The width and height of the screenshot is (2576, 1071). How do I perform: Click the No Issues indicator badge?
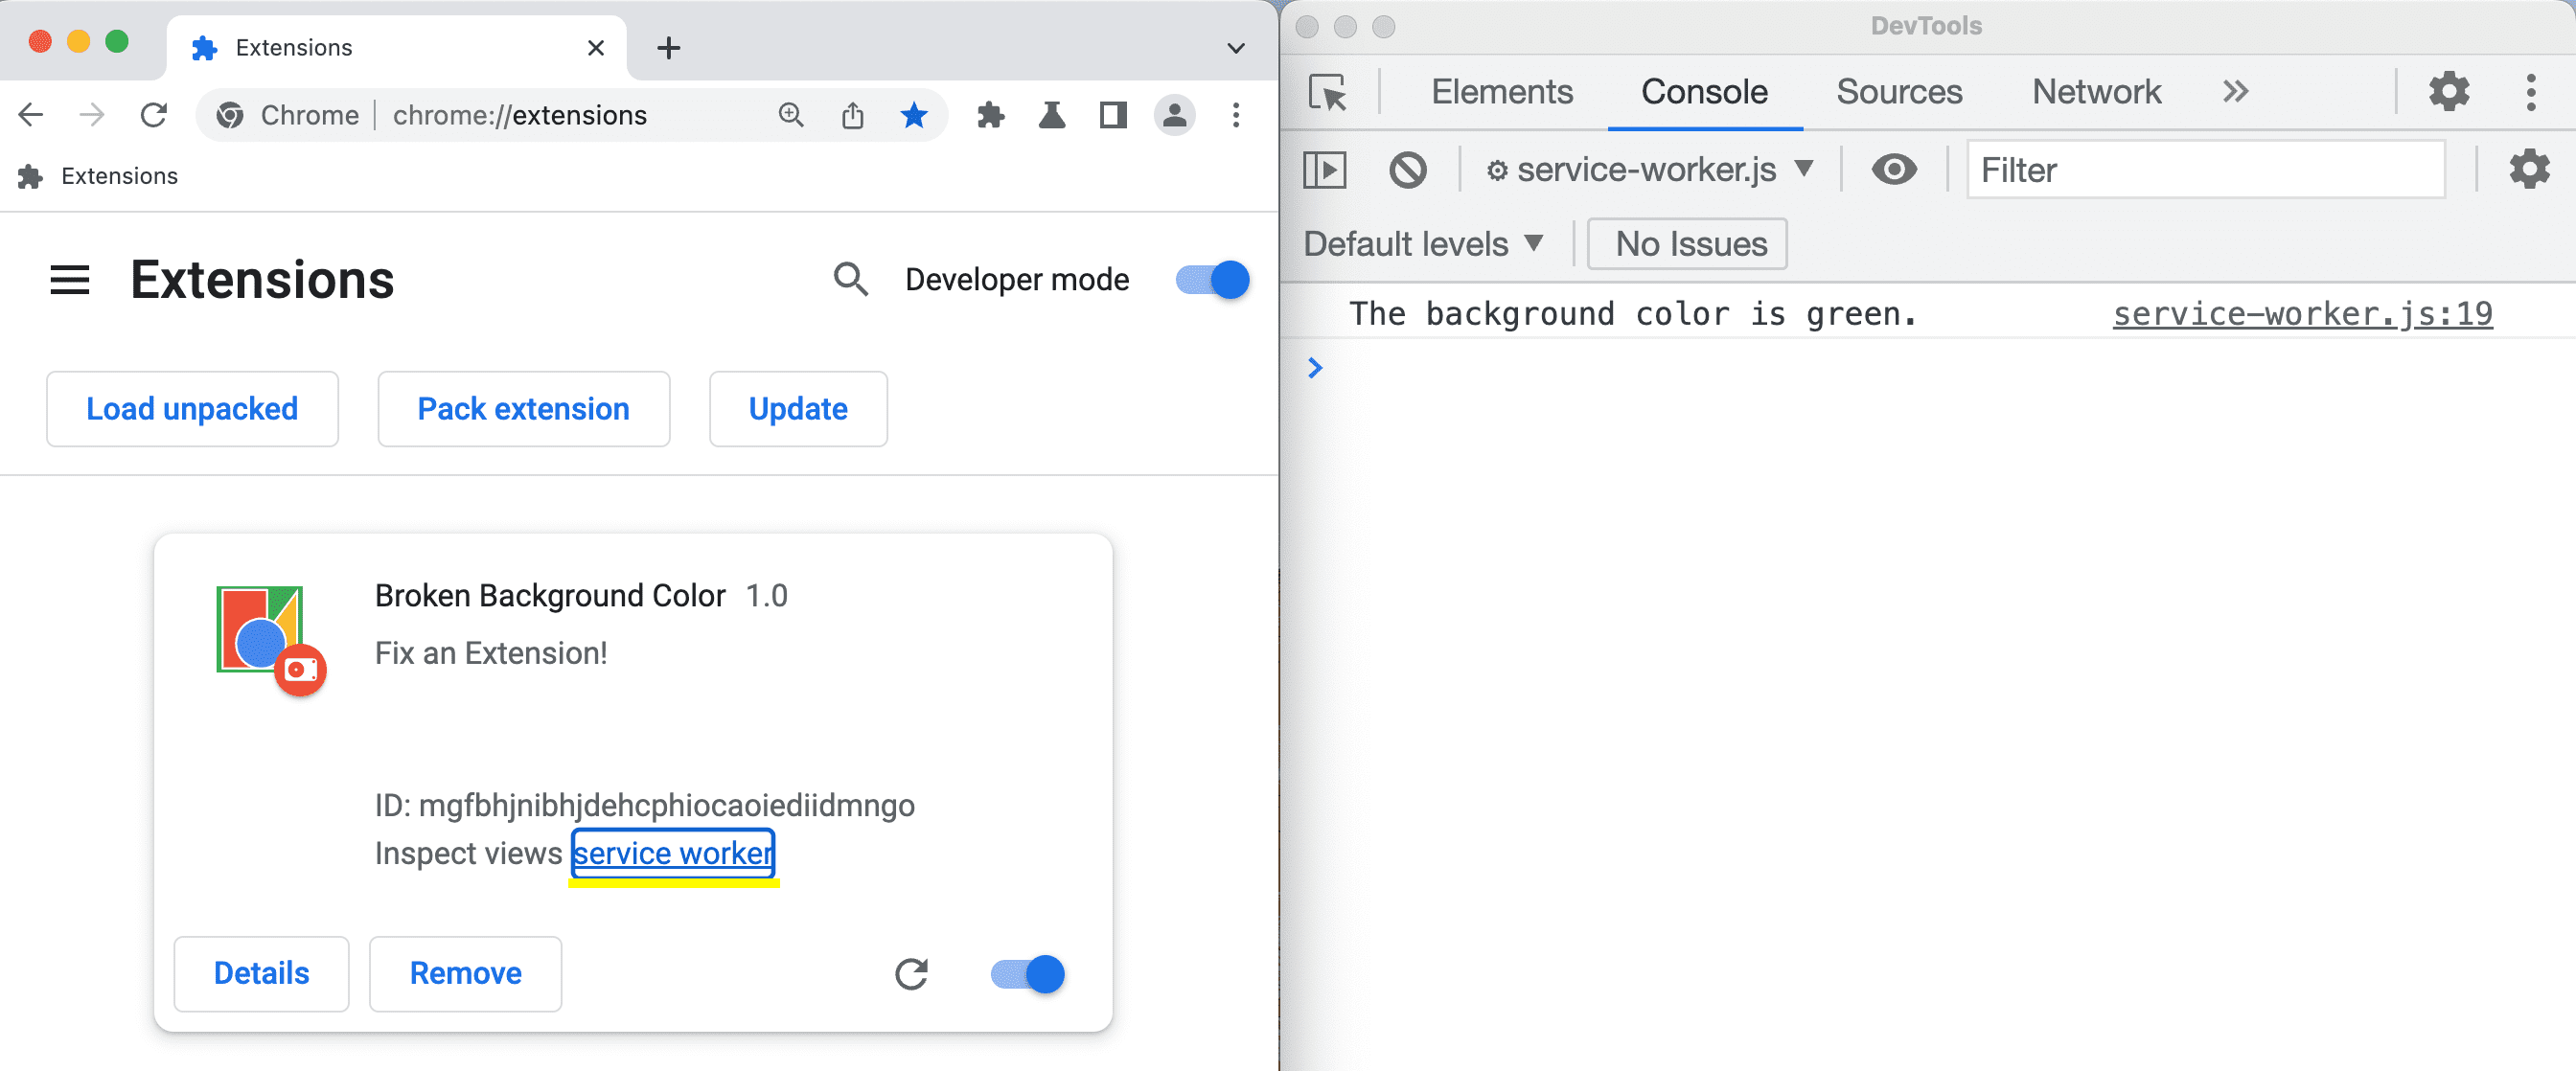pyautogui.click(x=1689, y=243)
